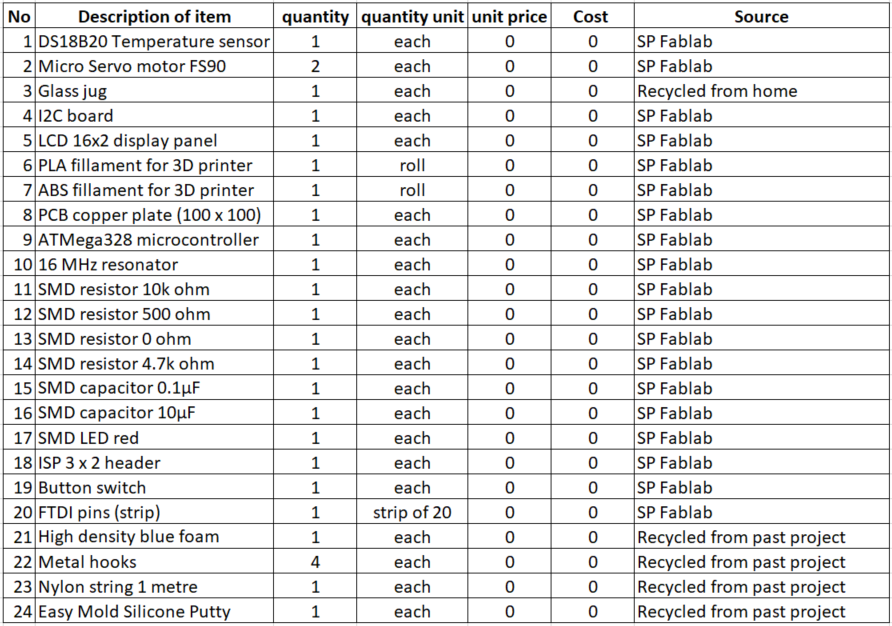Click the 'unit price' header cell
The height and width of the screenshot is (626, 892).
tap(509, 17)
